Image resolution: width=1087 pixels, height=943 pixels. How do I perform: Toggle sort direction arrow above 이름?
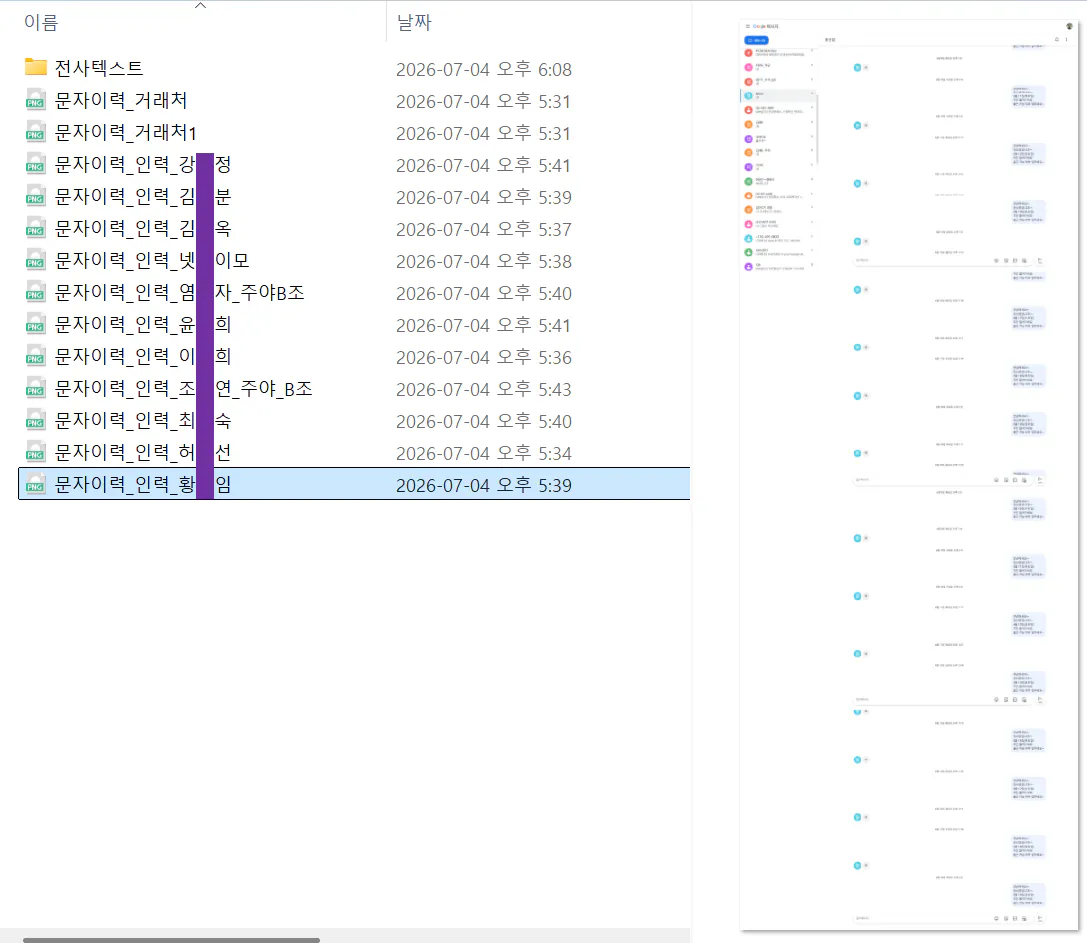coord(200,6)
